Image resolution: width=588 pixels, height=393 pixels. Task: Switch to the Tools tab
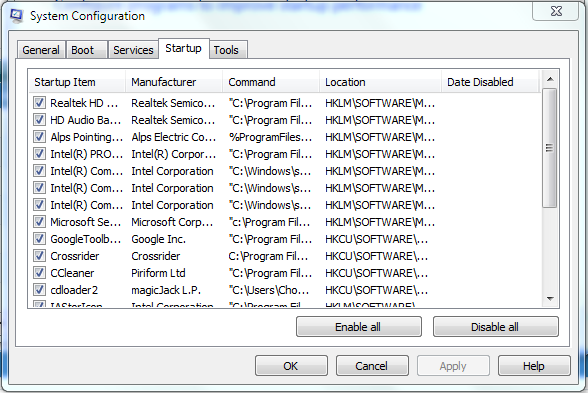(x=226, y=50)
